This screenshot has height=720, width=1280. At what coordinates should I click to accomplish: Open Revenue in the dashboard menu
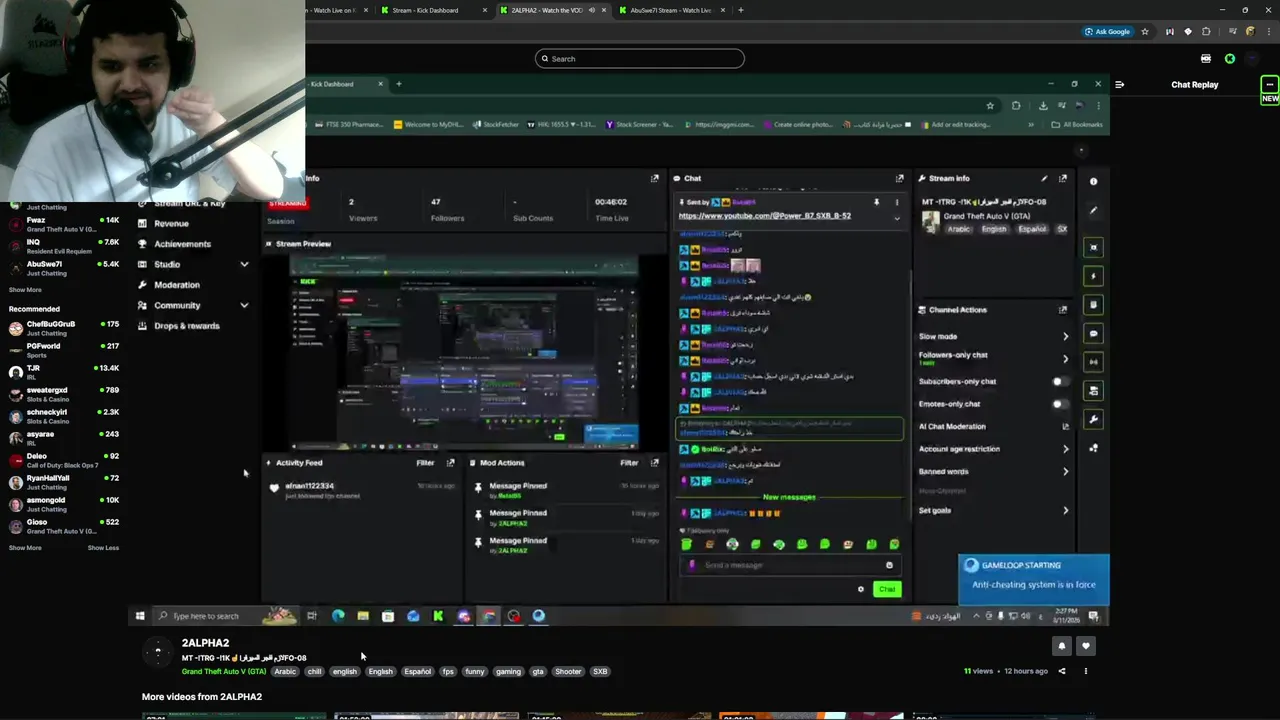point(171,224)
